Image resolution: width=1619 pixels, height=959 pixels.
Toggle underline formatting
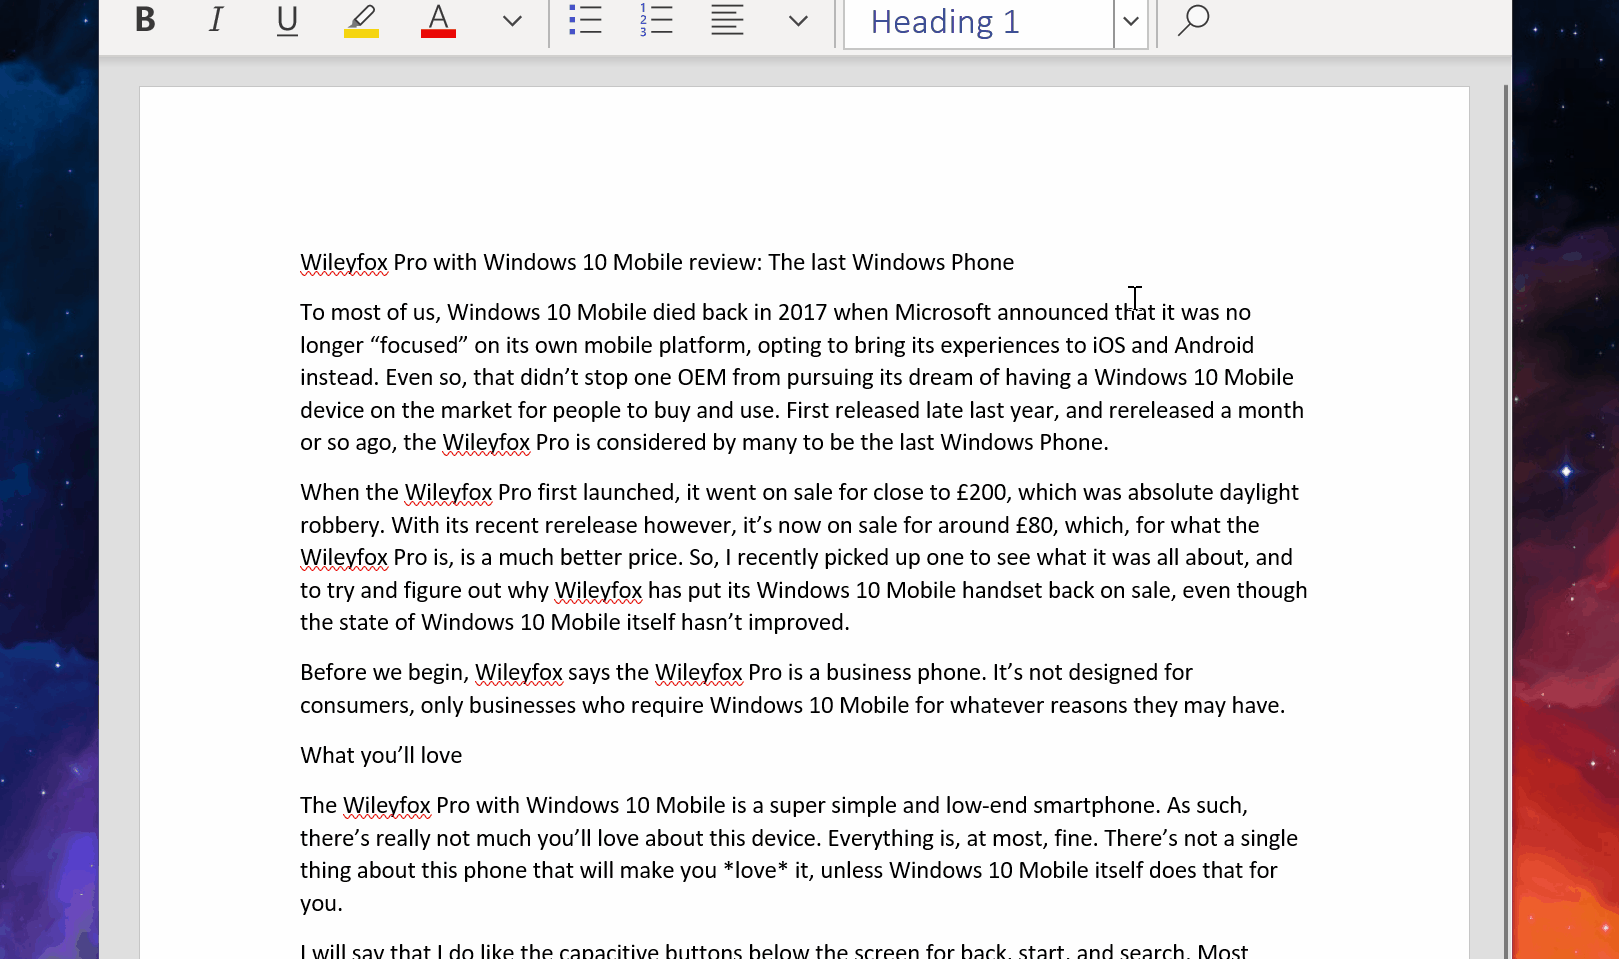(x=287, y=20)
